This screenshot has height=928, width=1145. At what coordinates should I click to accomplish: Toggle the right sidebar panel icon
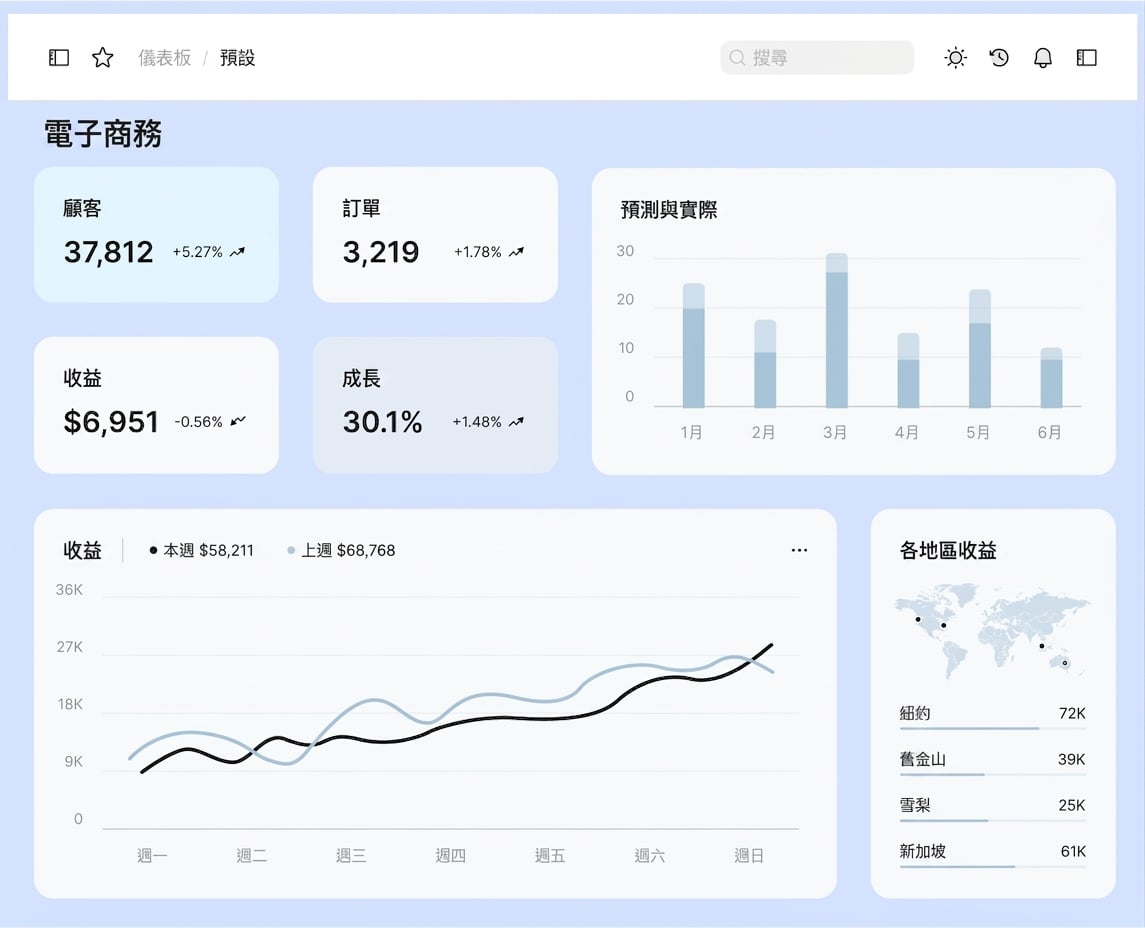(x=1087, y=58)
